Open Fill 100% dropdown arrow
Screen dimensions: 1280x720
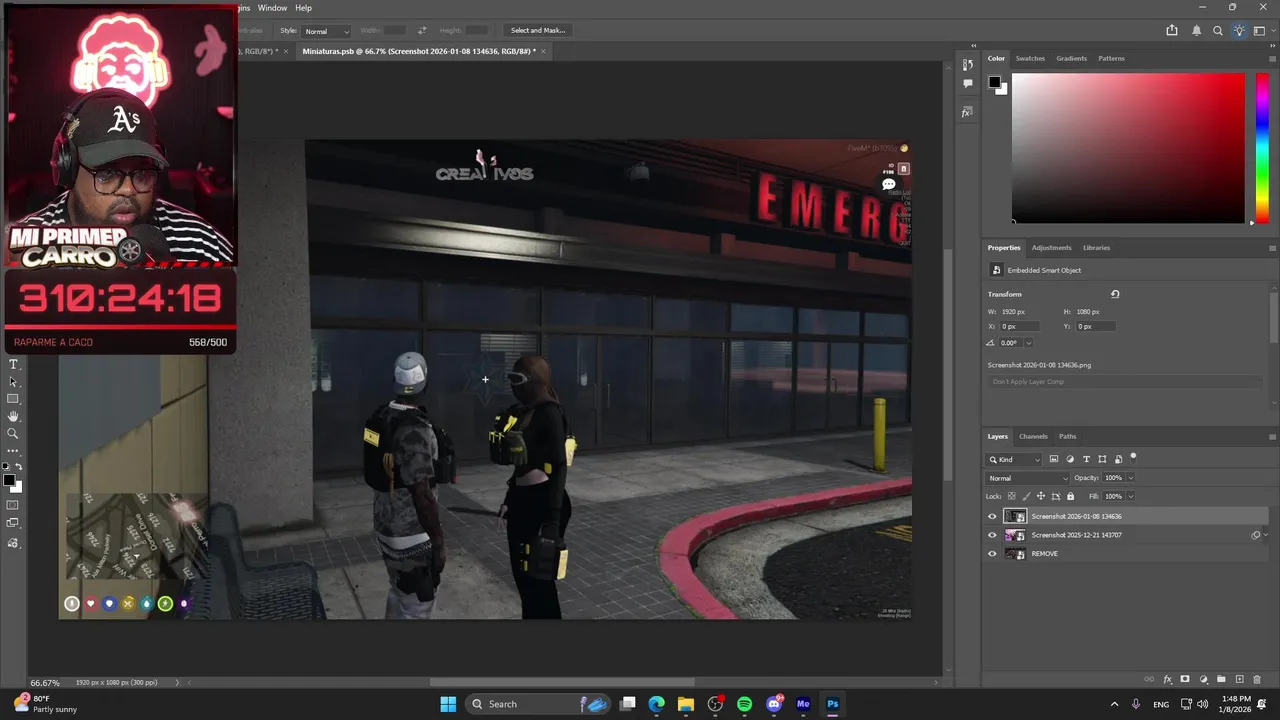pos(1131,496)
